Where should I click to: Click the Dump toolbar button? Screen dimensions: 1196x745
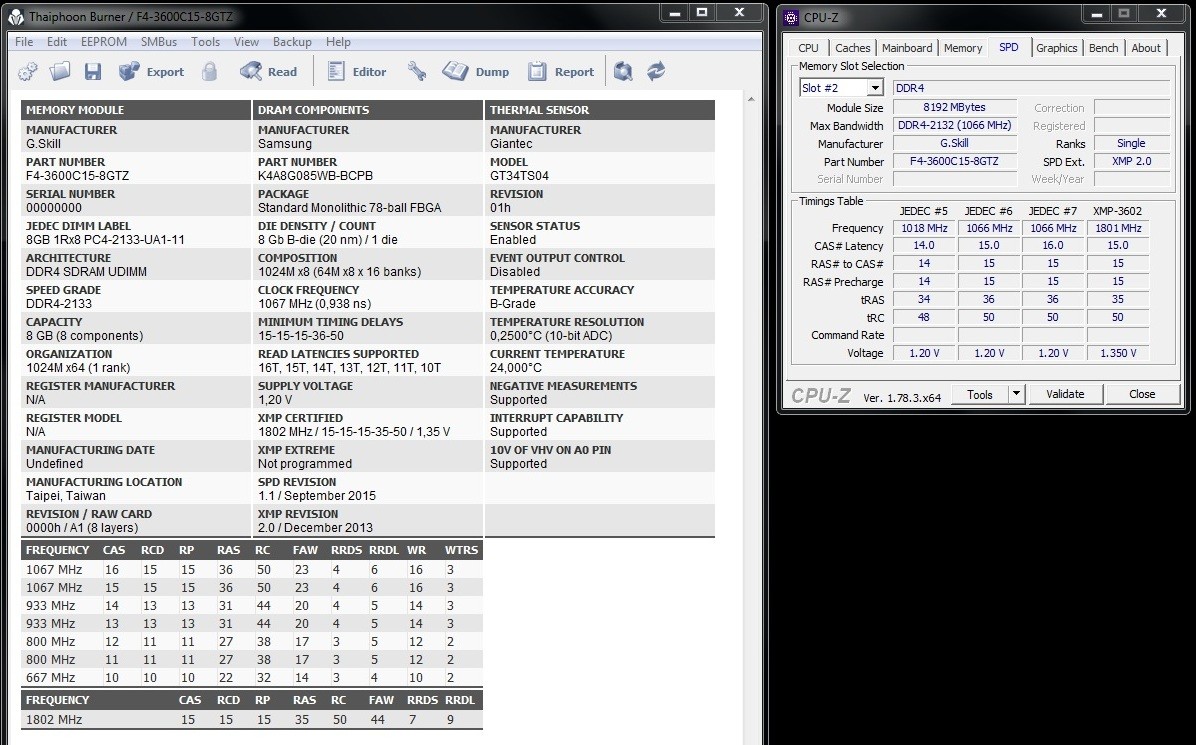[475, 72]
